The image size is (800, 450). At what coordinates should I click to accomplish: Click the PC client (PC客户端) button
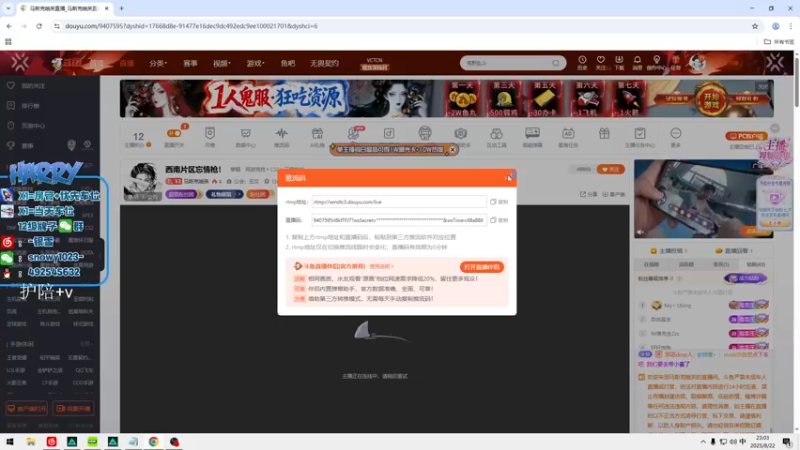coord(746,136)
